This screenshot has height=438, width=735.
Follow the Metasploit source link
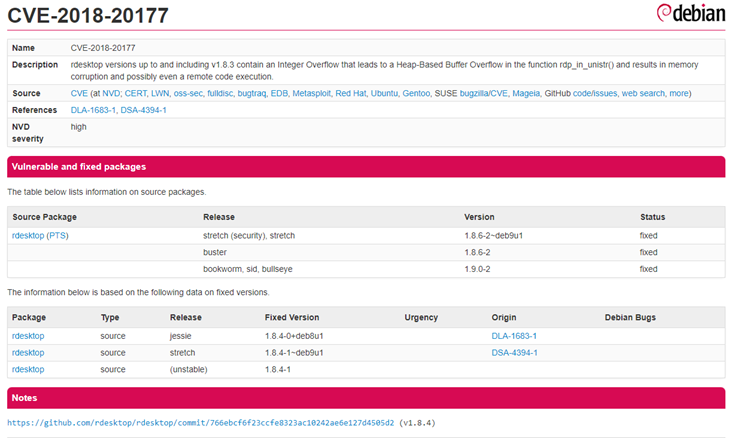pos(307,92)
